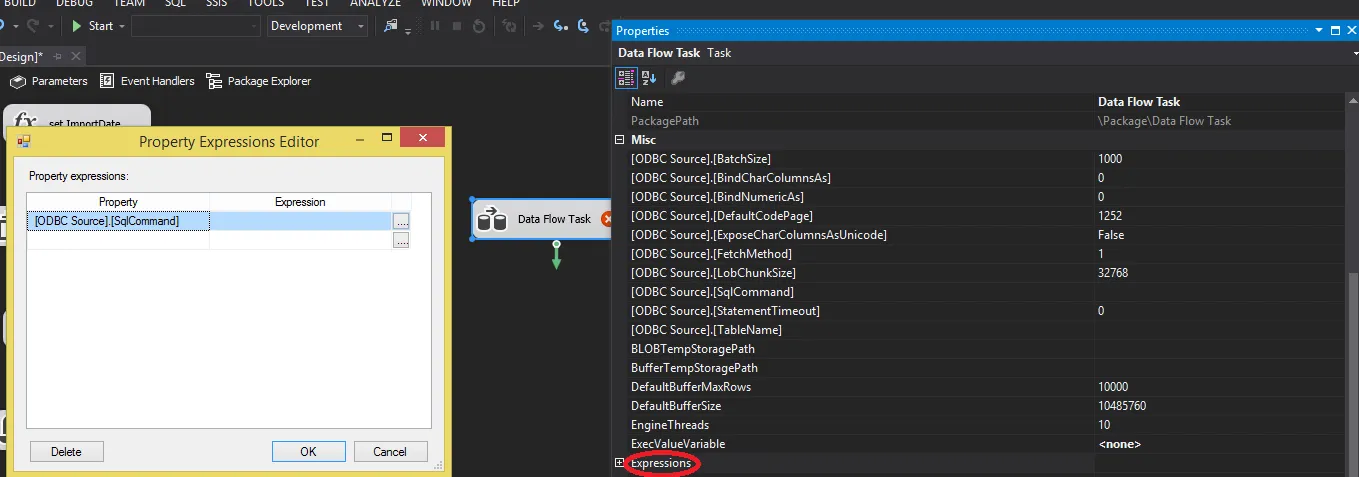Click the Package Explorer tree icon
The height and width of the screenshot is (477, 1359).
pos(213,81)
